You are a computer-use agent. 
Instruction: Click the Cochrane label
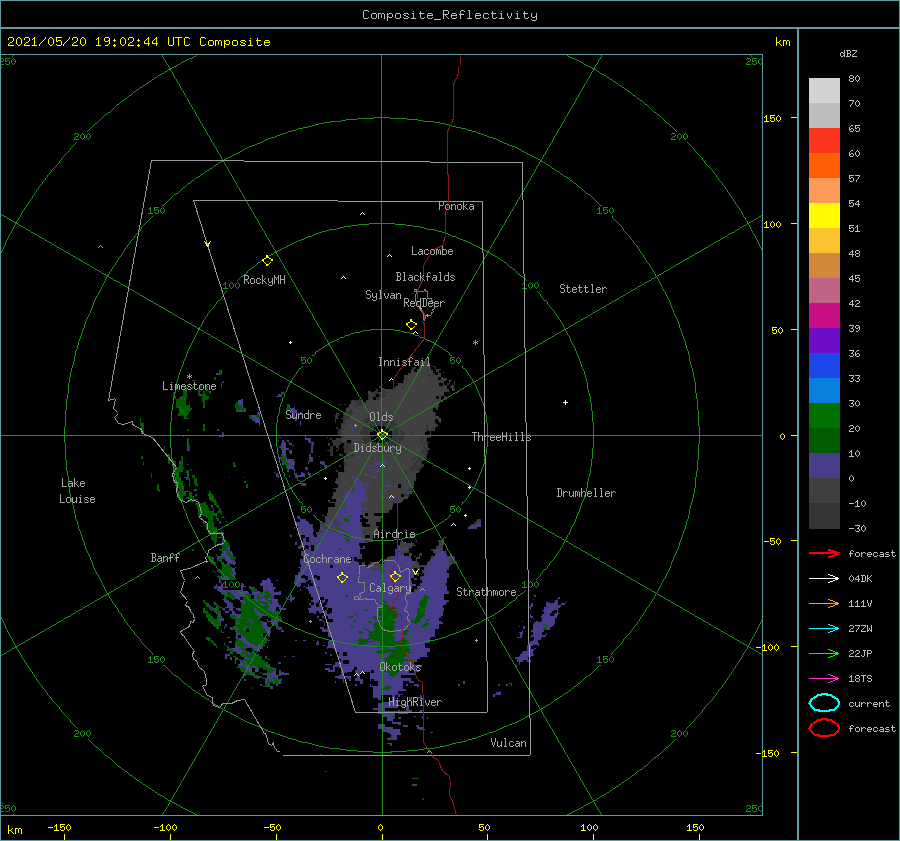pyautogui.click(x=327, y=559)
